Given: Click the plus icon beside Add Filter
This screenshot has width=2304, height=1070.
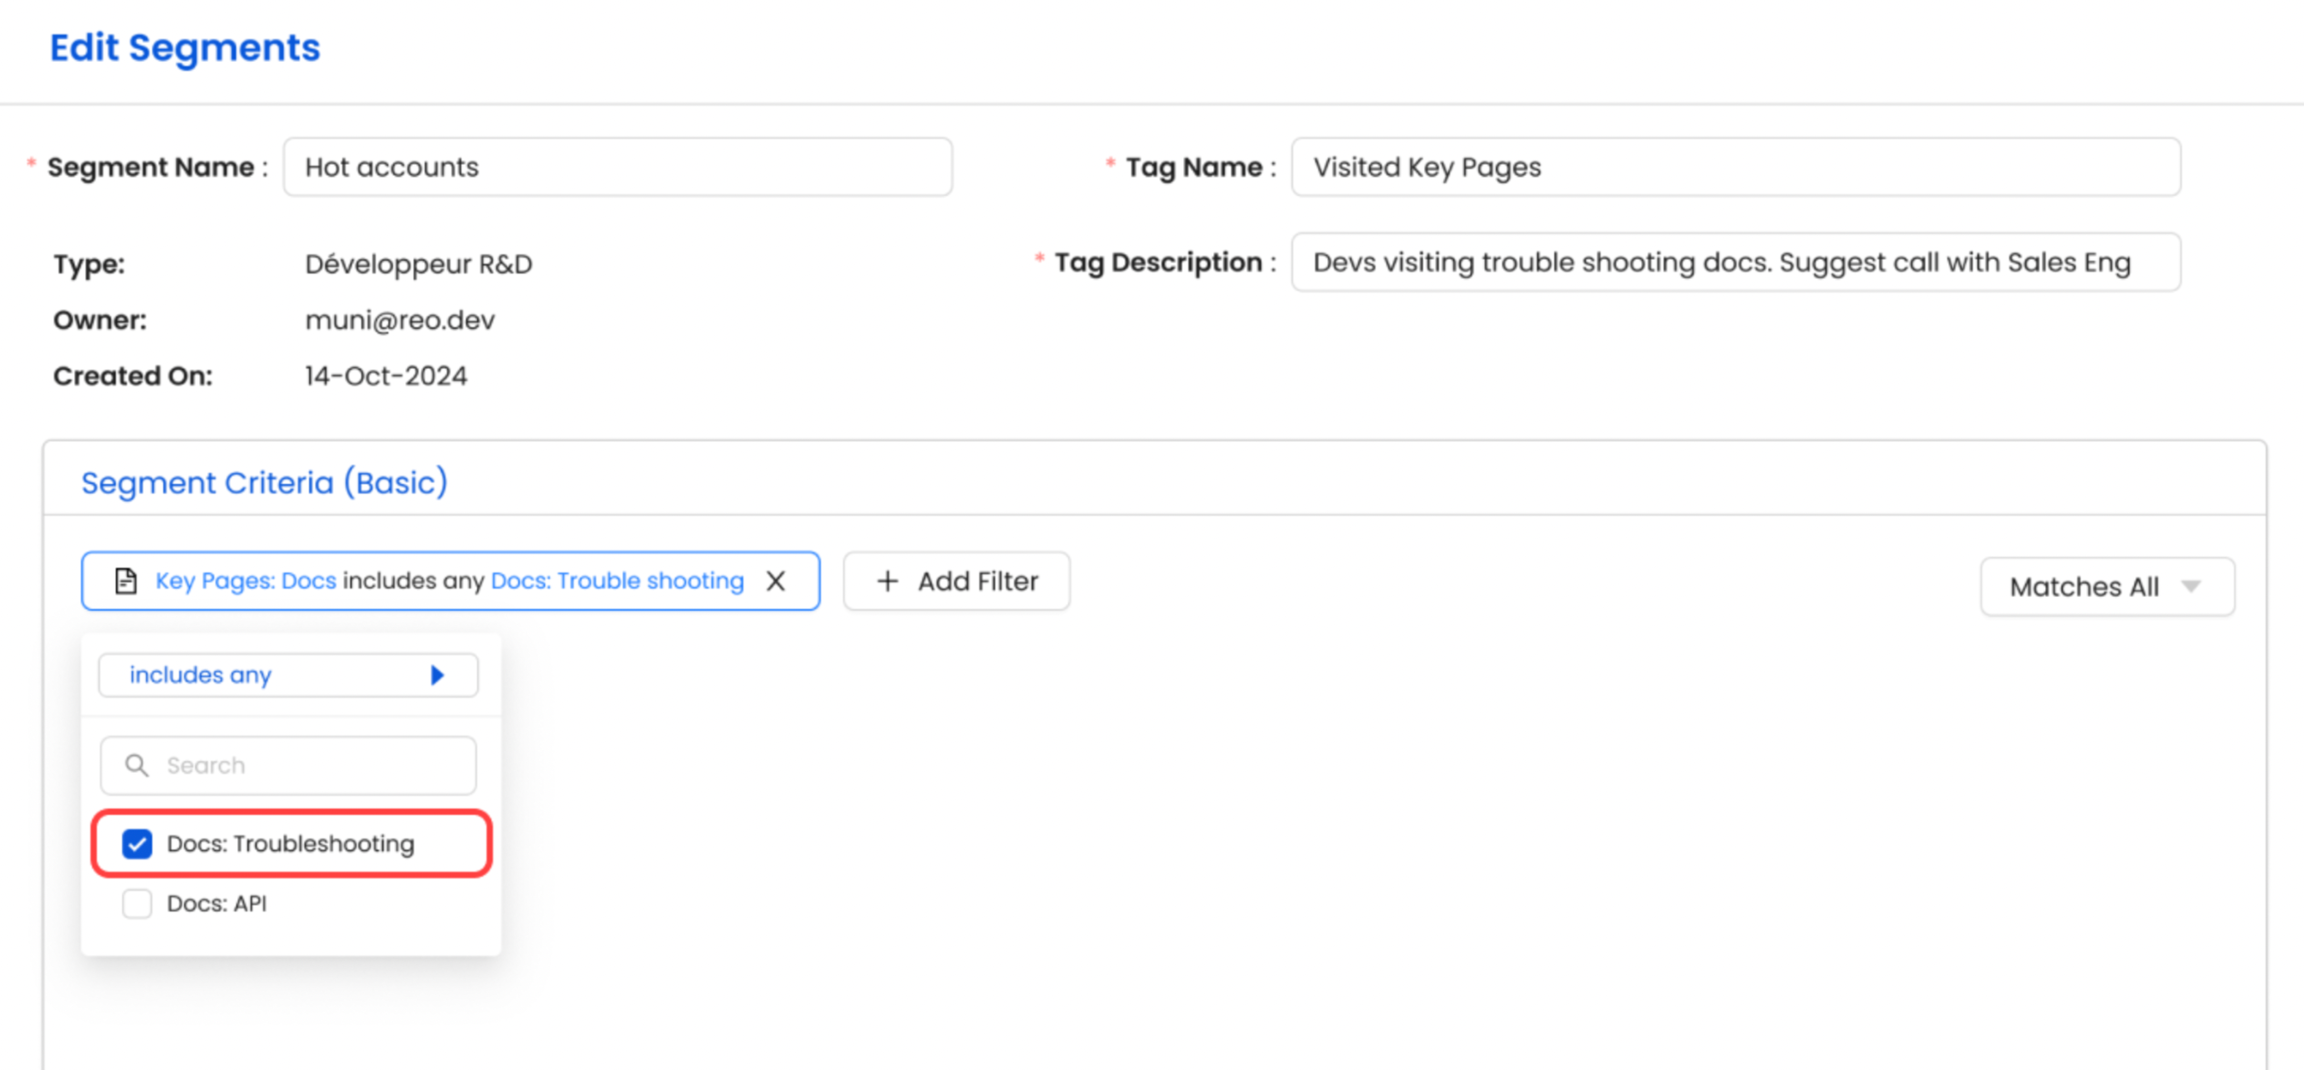Looking at the screenshot, I should (887, 581).
